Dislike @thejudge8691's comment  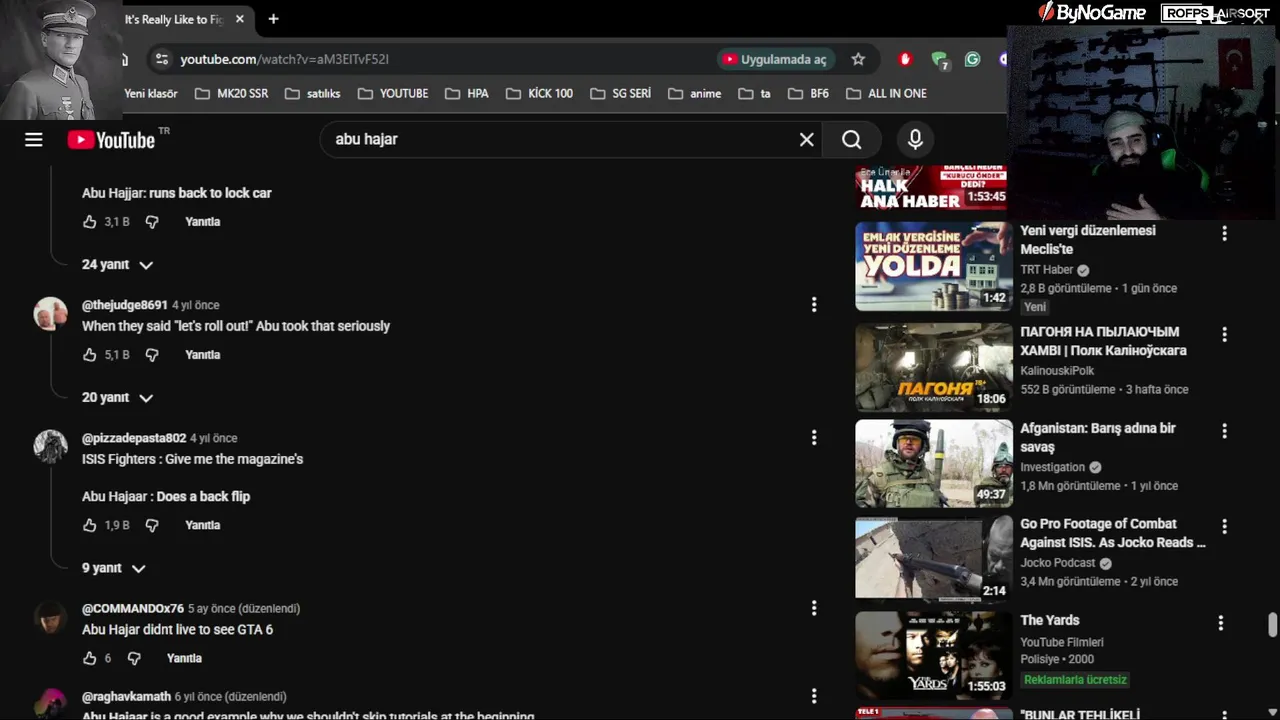tap(152, 355)
